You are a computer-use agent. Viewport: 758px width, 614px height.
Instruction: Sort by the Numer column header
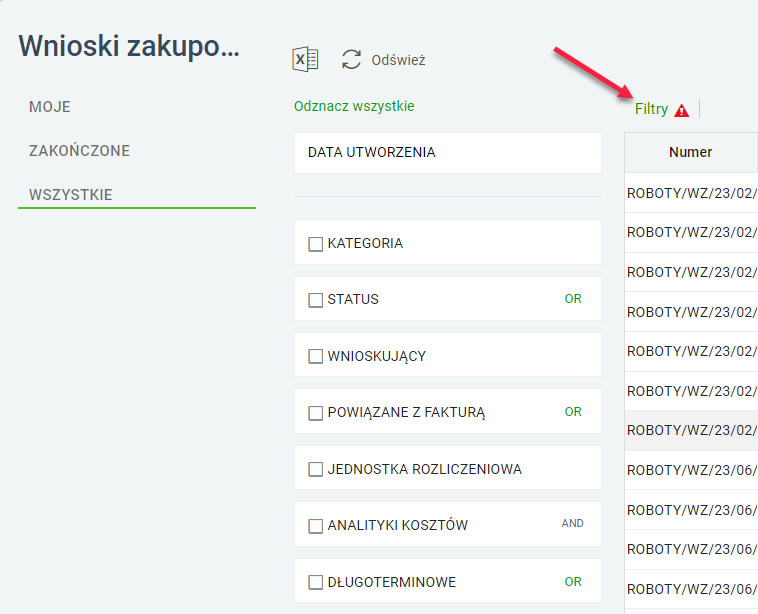click(690, 152)
